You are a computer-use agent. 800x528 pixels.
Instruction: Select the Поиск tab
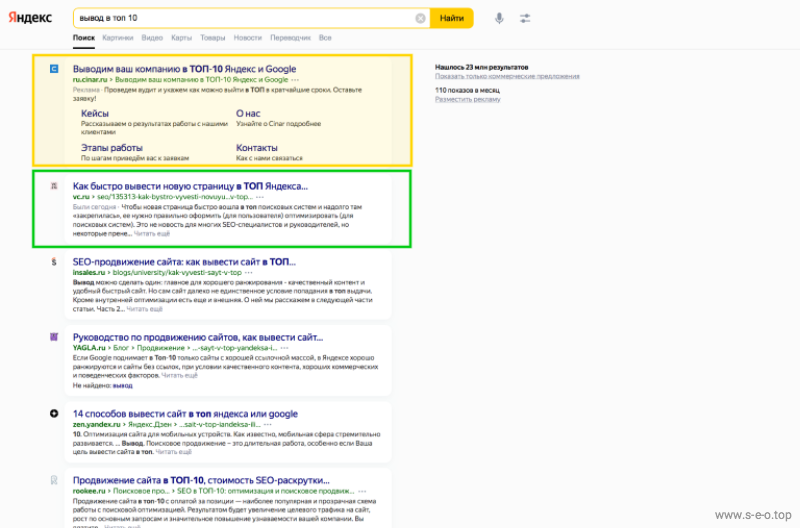(84, 38)
